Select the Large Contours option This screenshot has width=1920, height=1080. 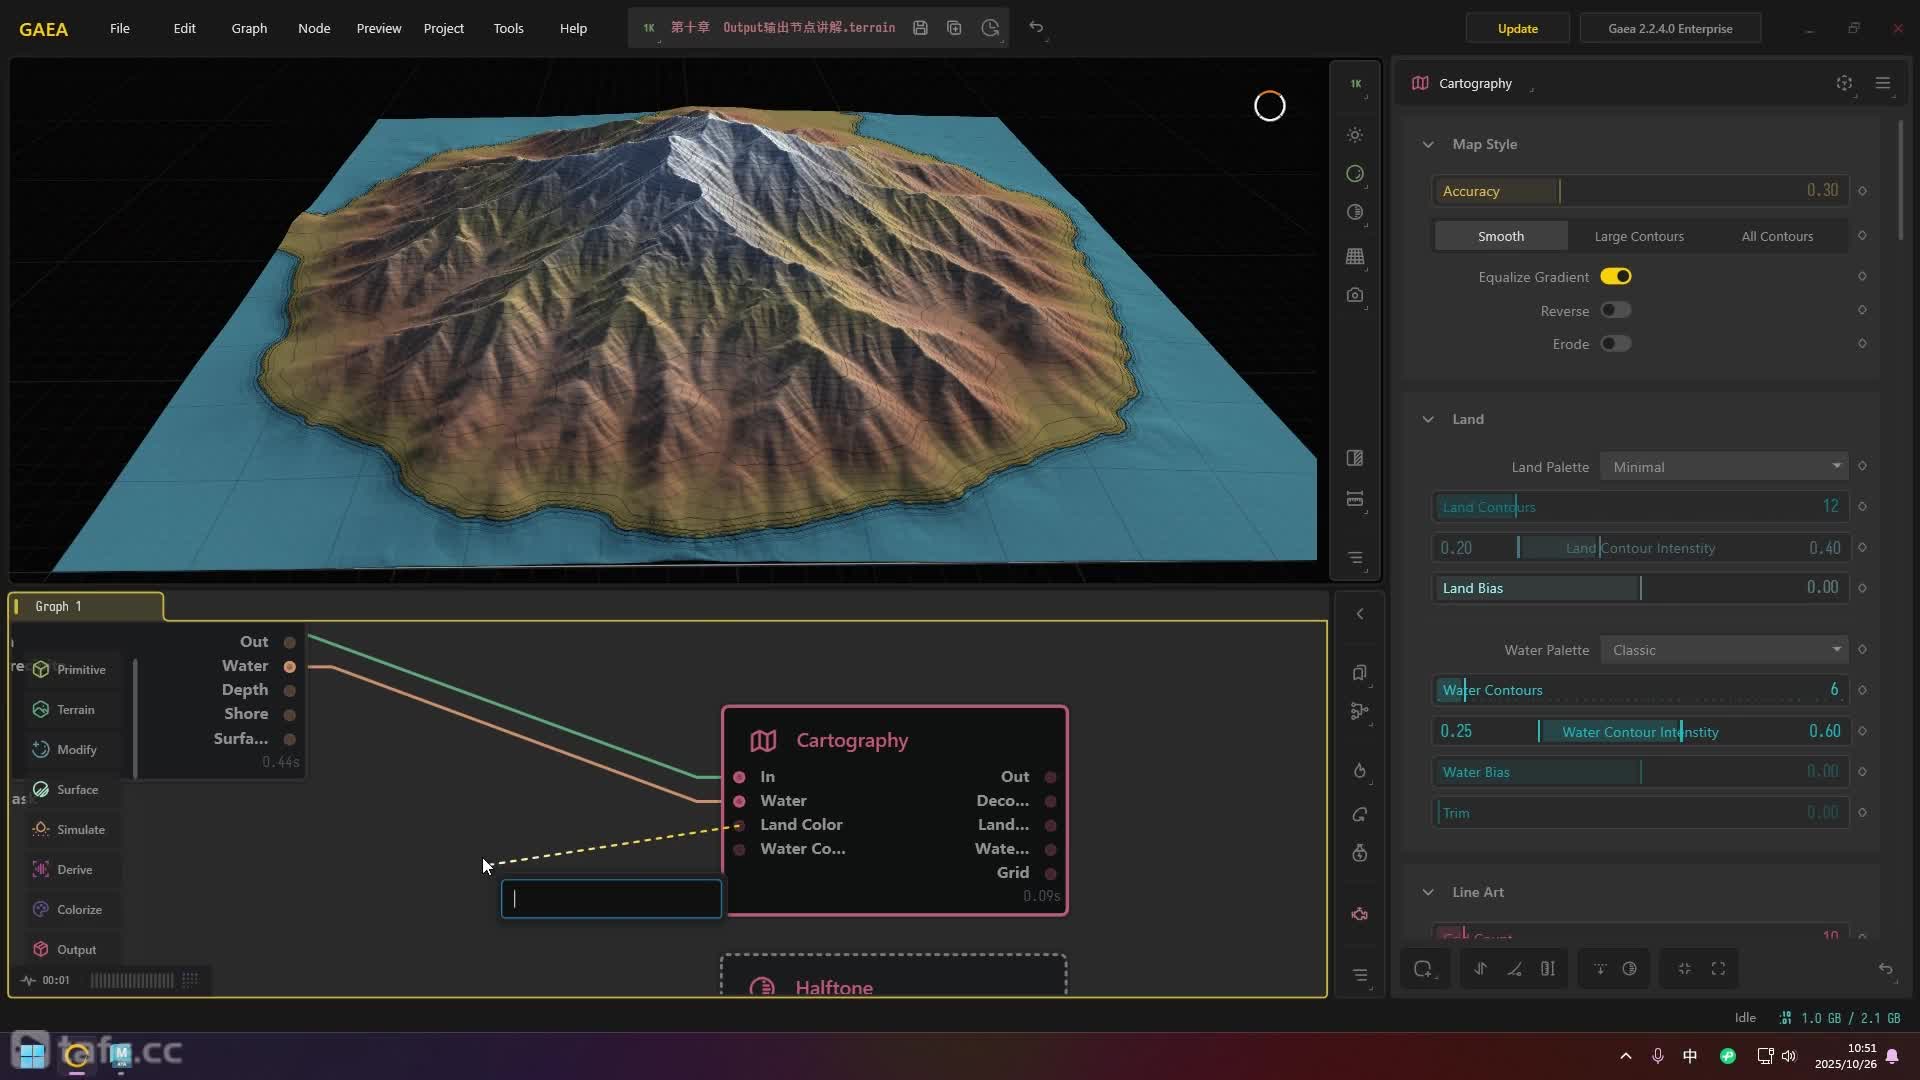tap(1638, 236)
